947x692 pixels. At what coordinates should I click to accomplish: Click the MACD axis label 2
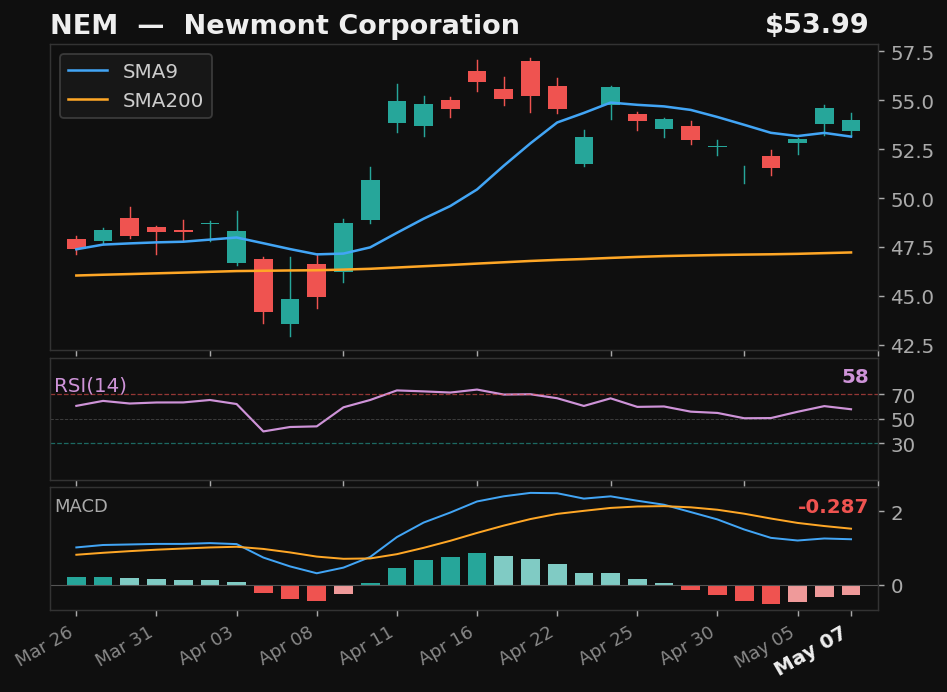[x=897, y=513]
